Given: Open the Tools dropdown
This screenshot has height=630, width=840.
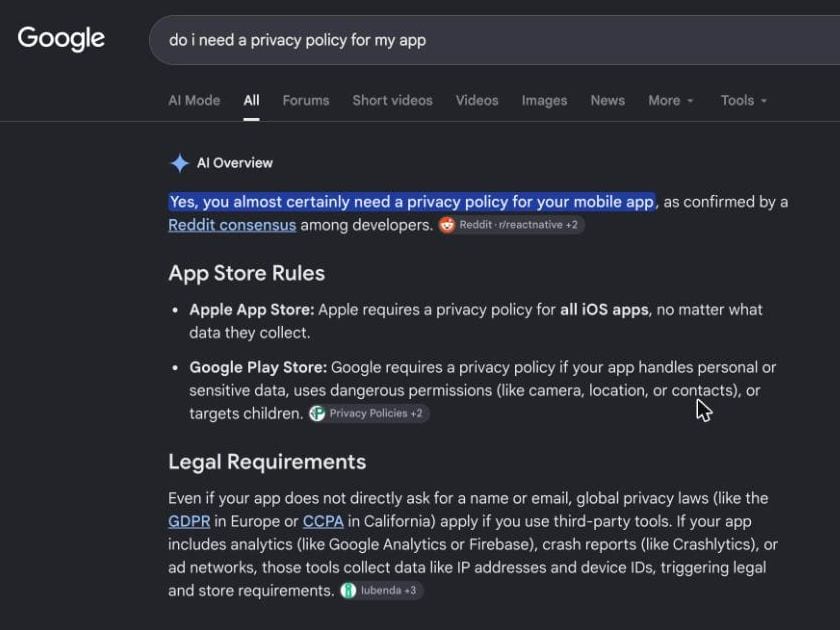Looking at the screenshot, I should 744,100.
